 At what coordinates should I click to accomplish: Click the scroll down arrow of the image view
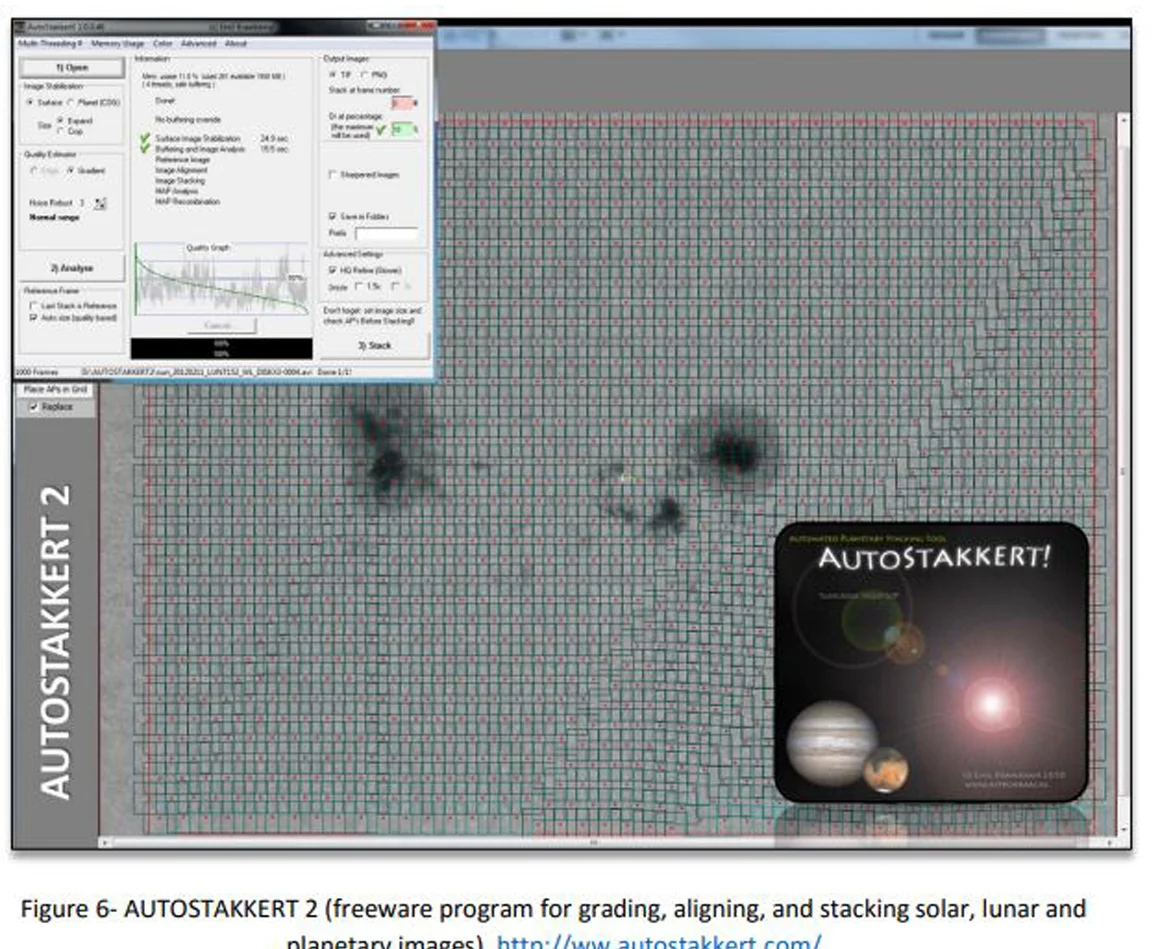tap(1123, 830)
